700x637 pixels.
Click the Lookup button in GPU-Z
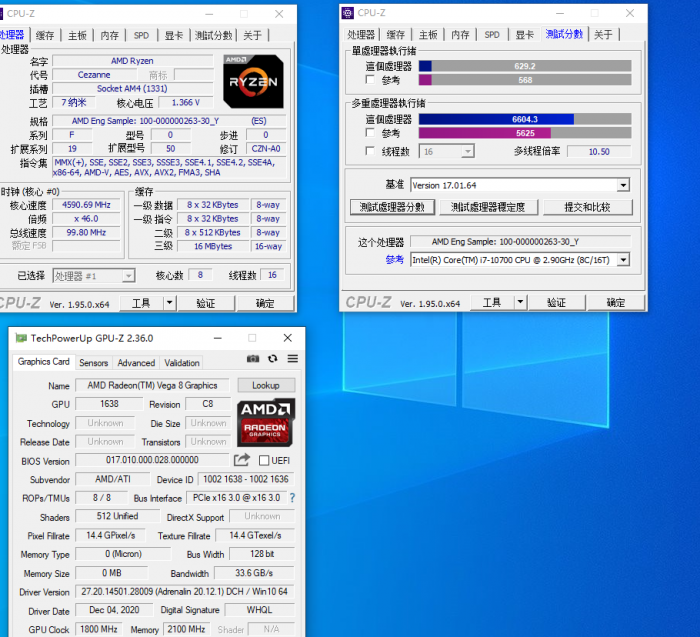(266, 385)
